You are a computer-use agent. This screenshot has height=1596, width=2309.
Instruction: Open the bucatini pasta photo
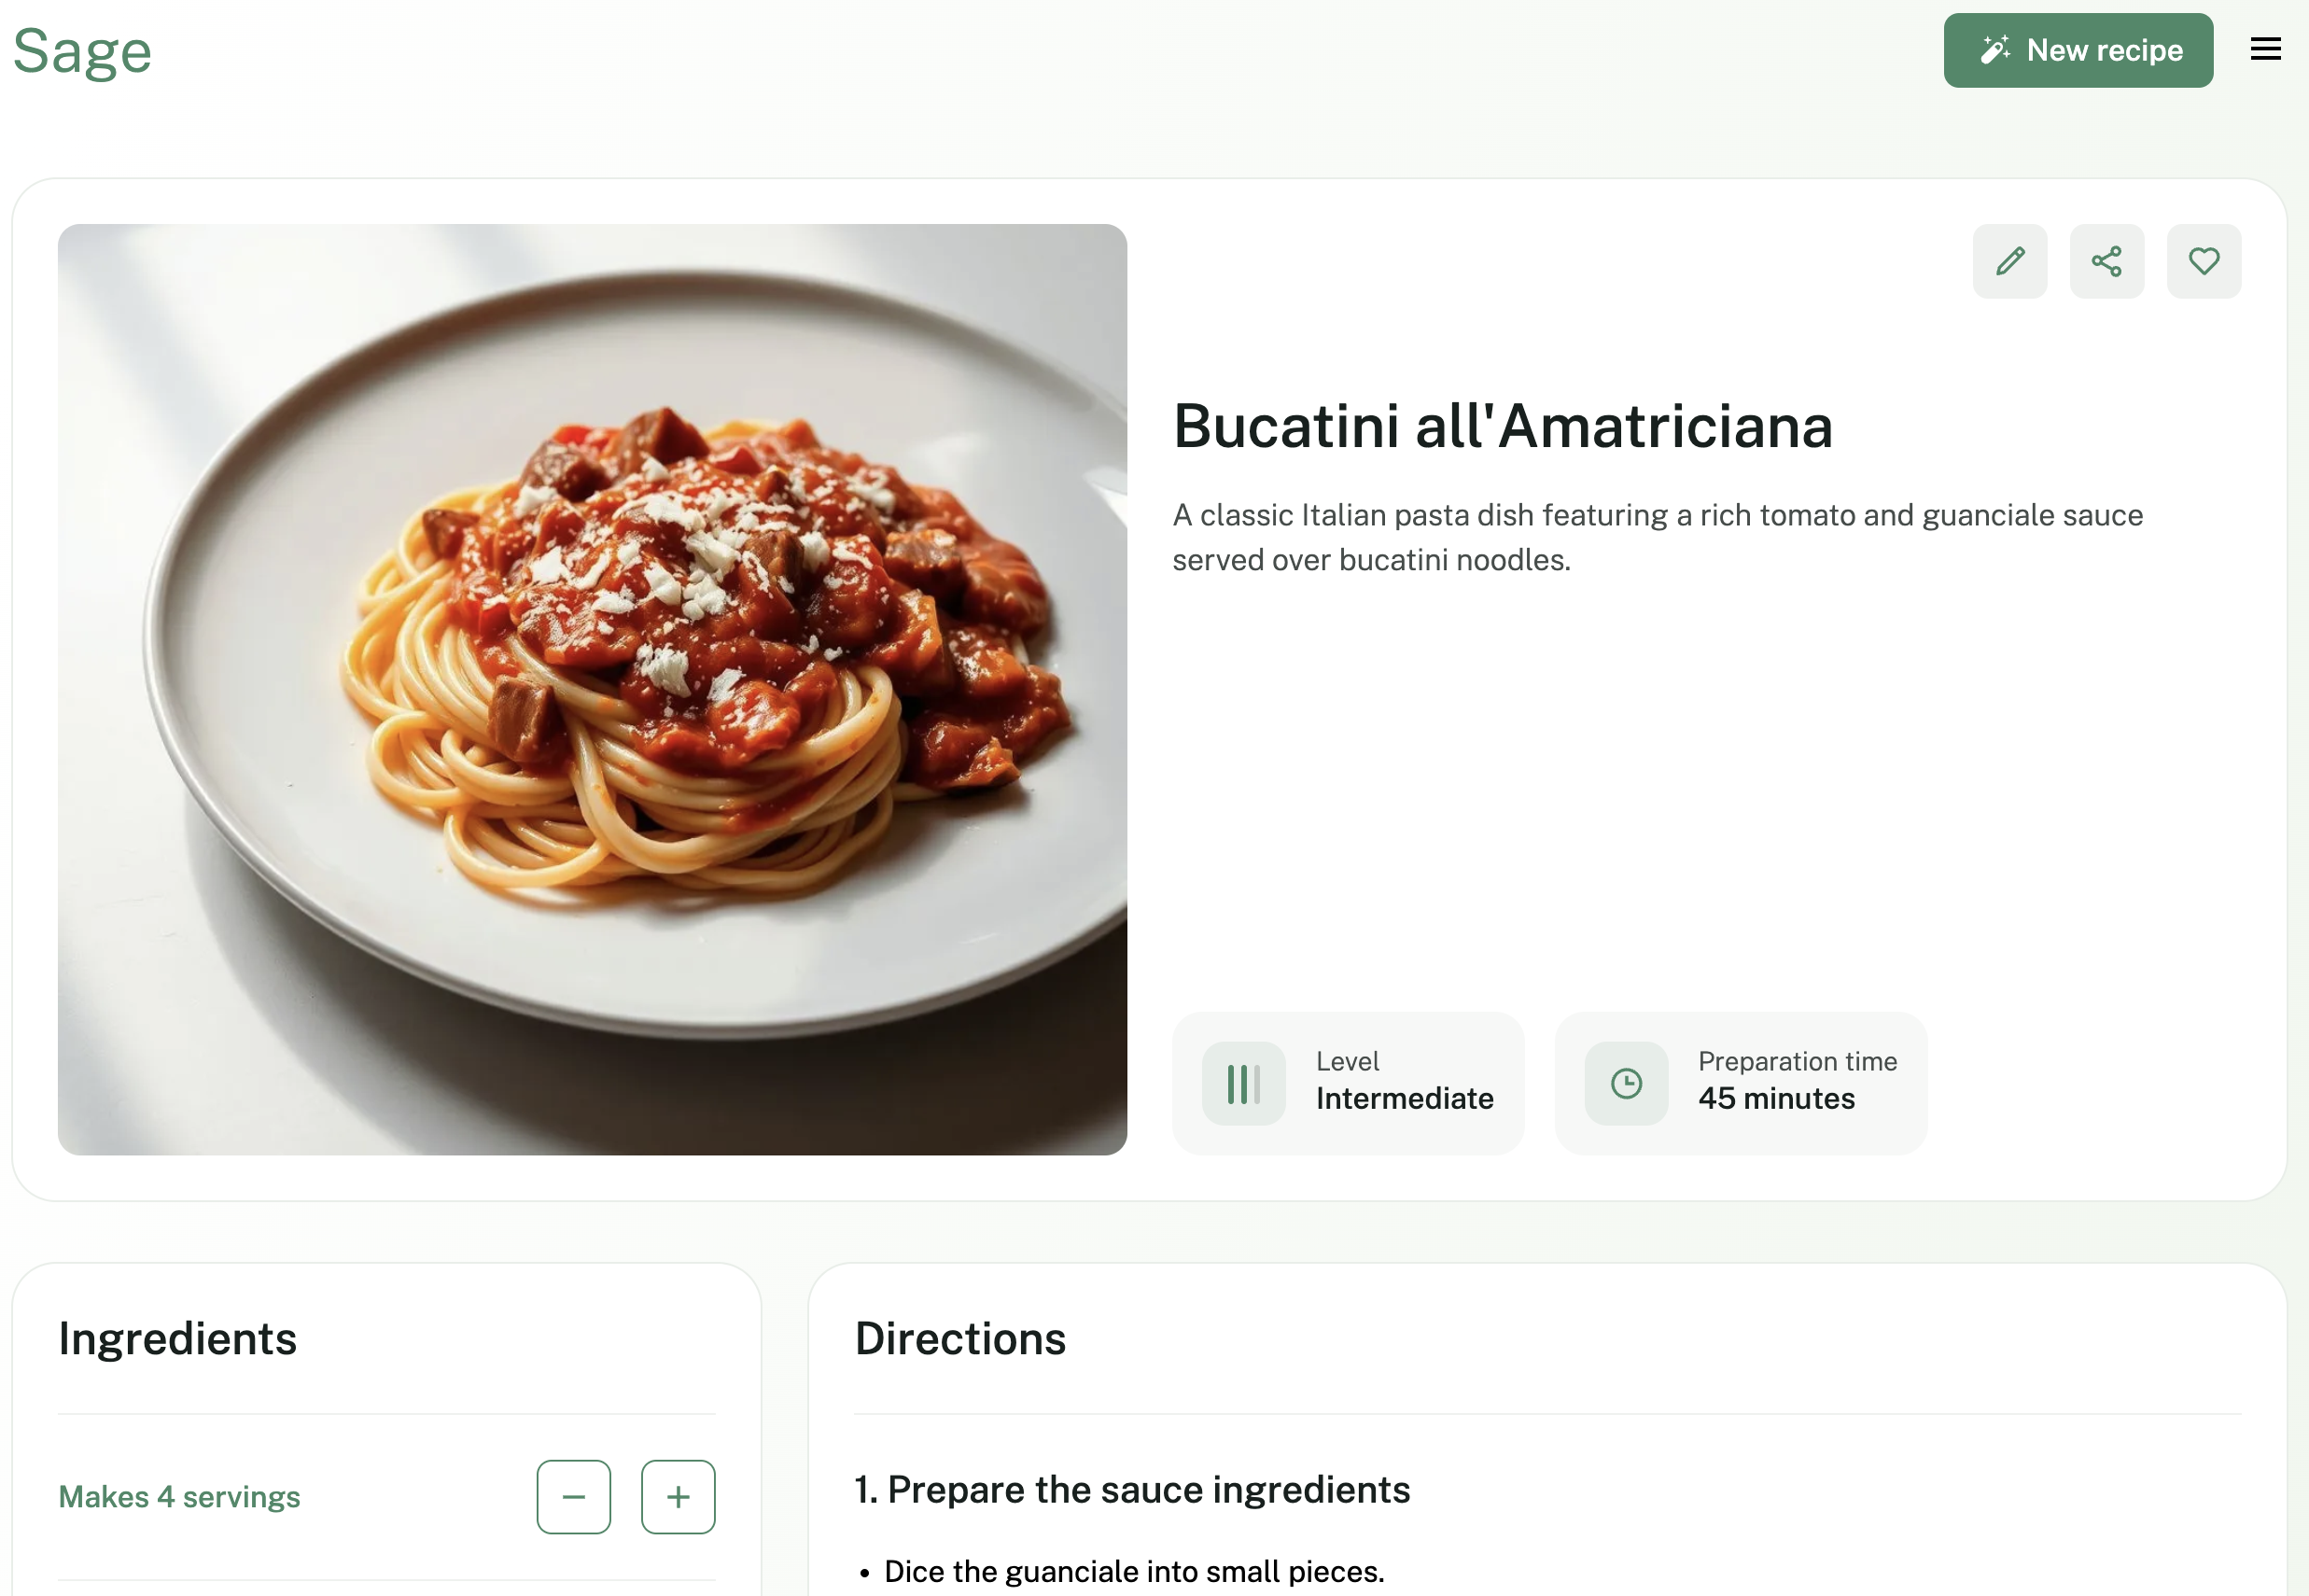tap(592, 689)
